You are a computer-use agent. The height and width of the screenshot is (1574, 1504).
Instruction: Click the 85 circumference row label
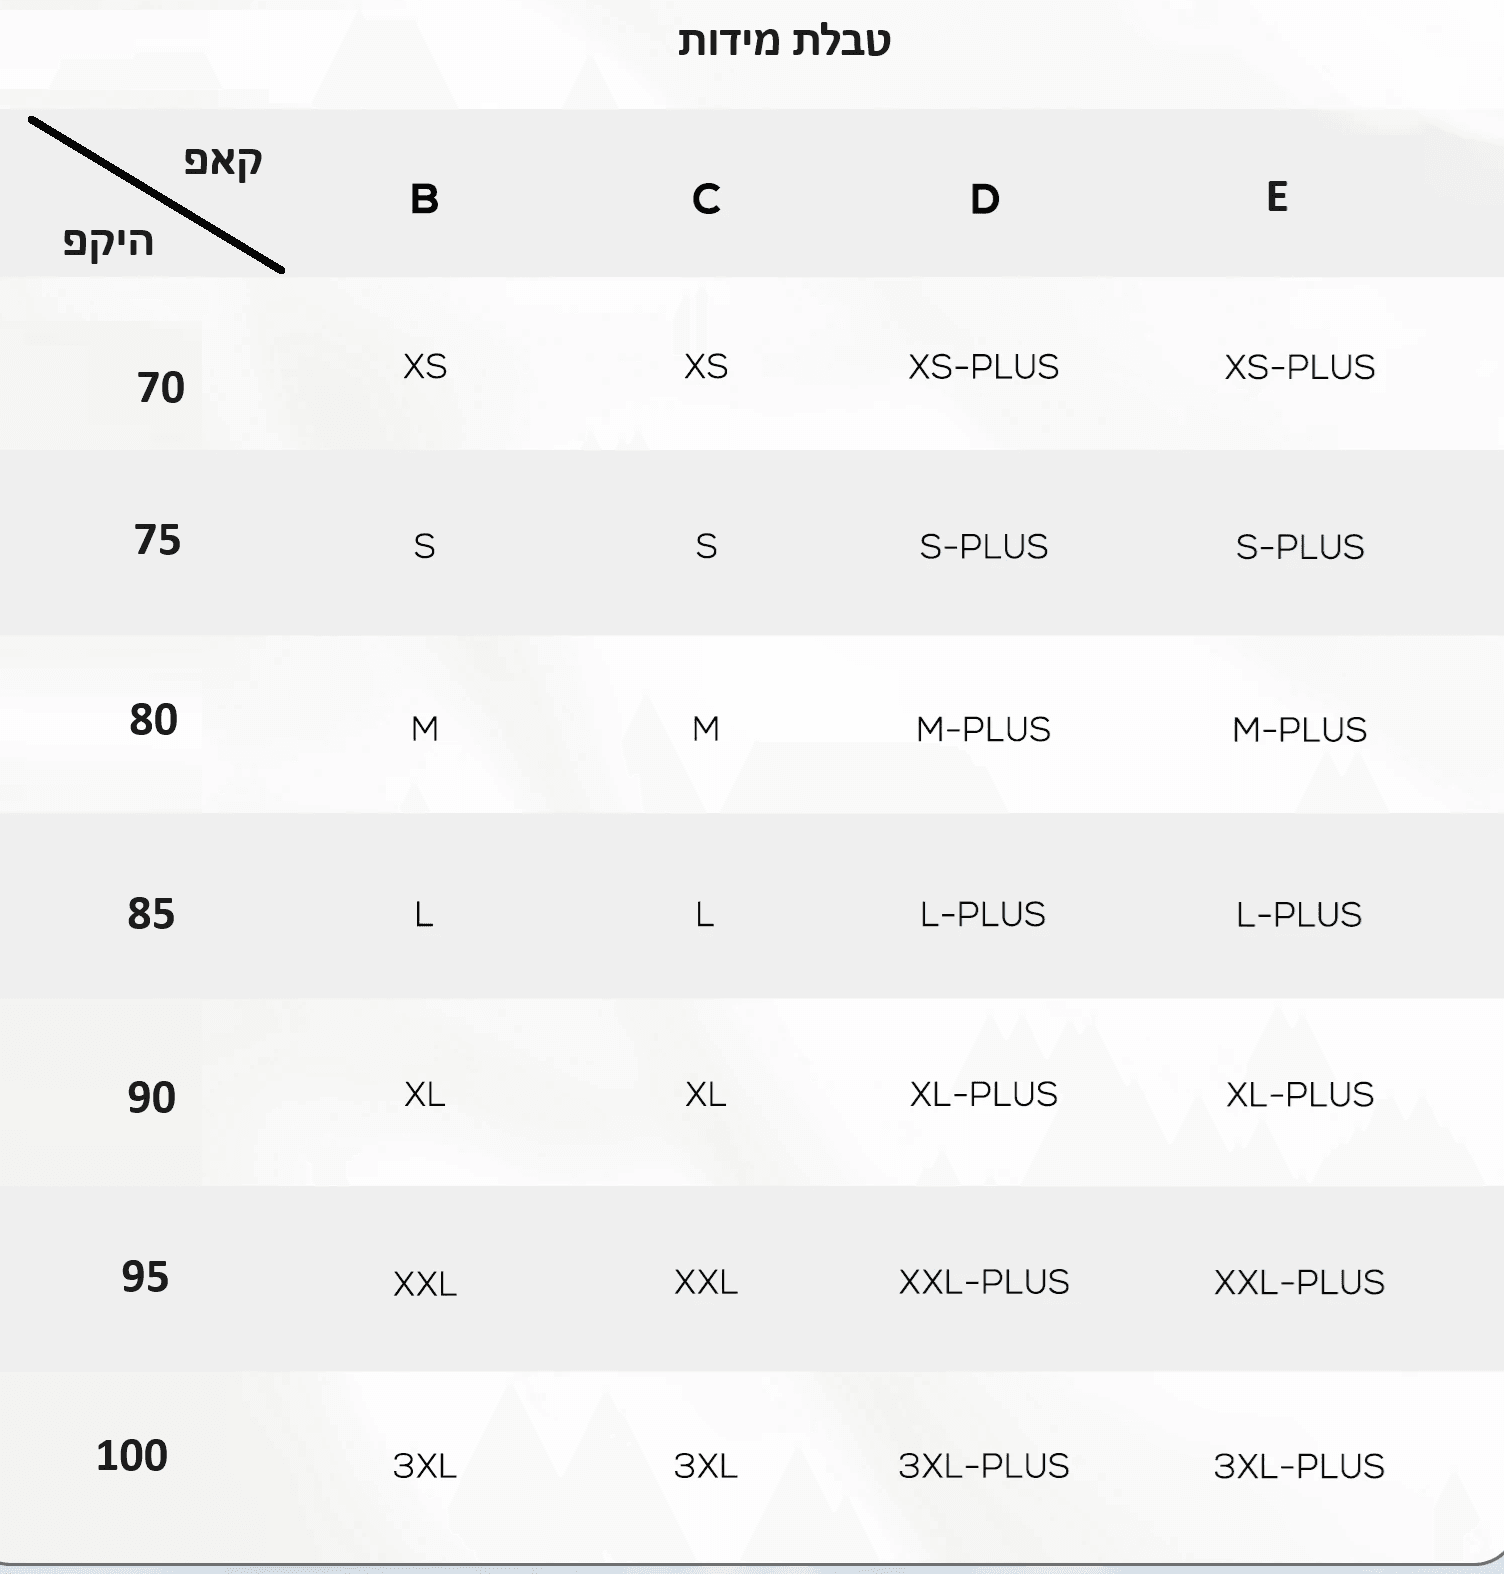151,914
